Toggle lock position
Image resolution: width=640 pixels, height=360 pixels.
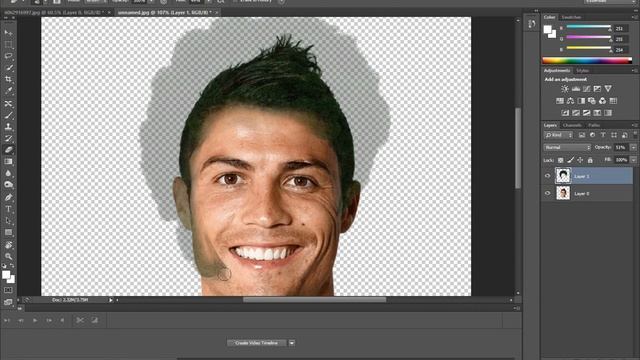point(580,160)
